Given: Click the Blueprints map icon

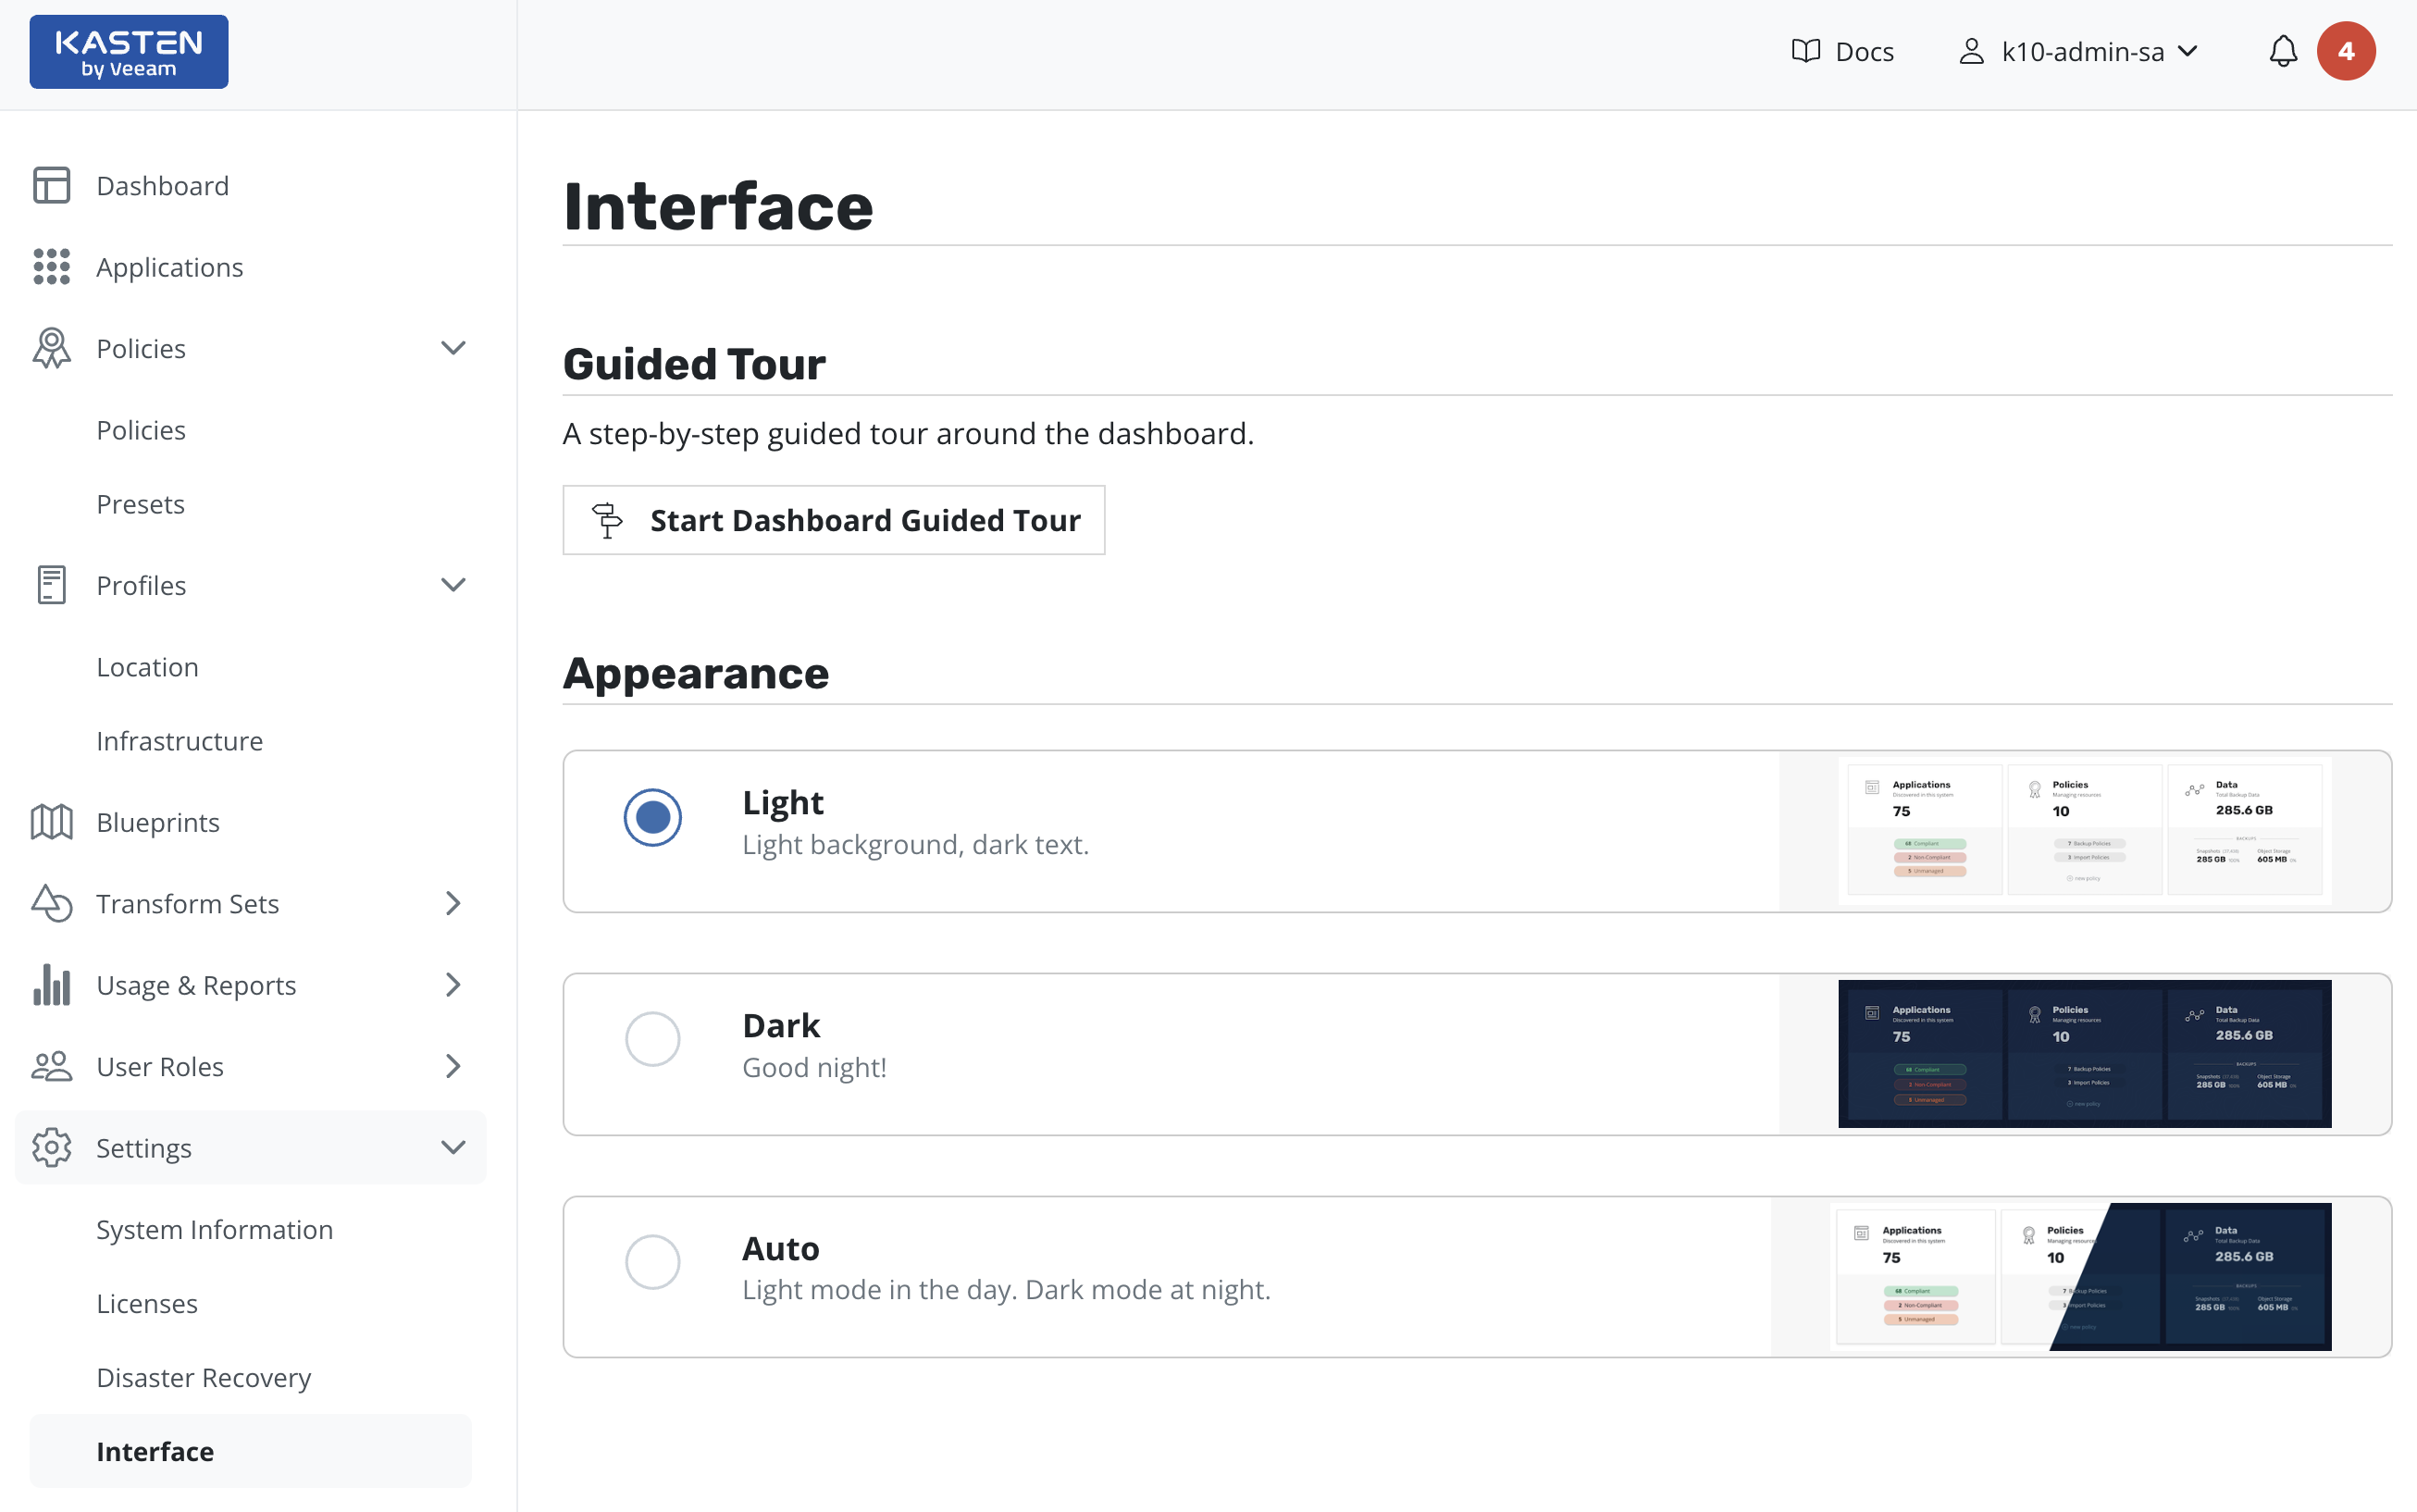Looking at the screenshot, I should click(51, 822).
